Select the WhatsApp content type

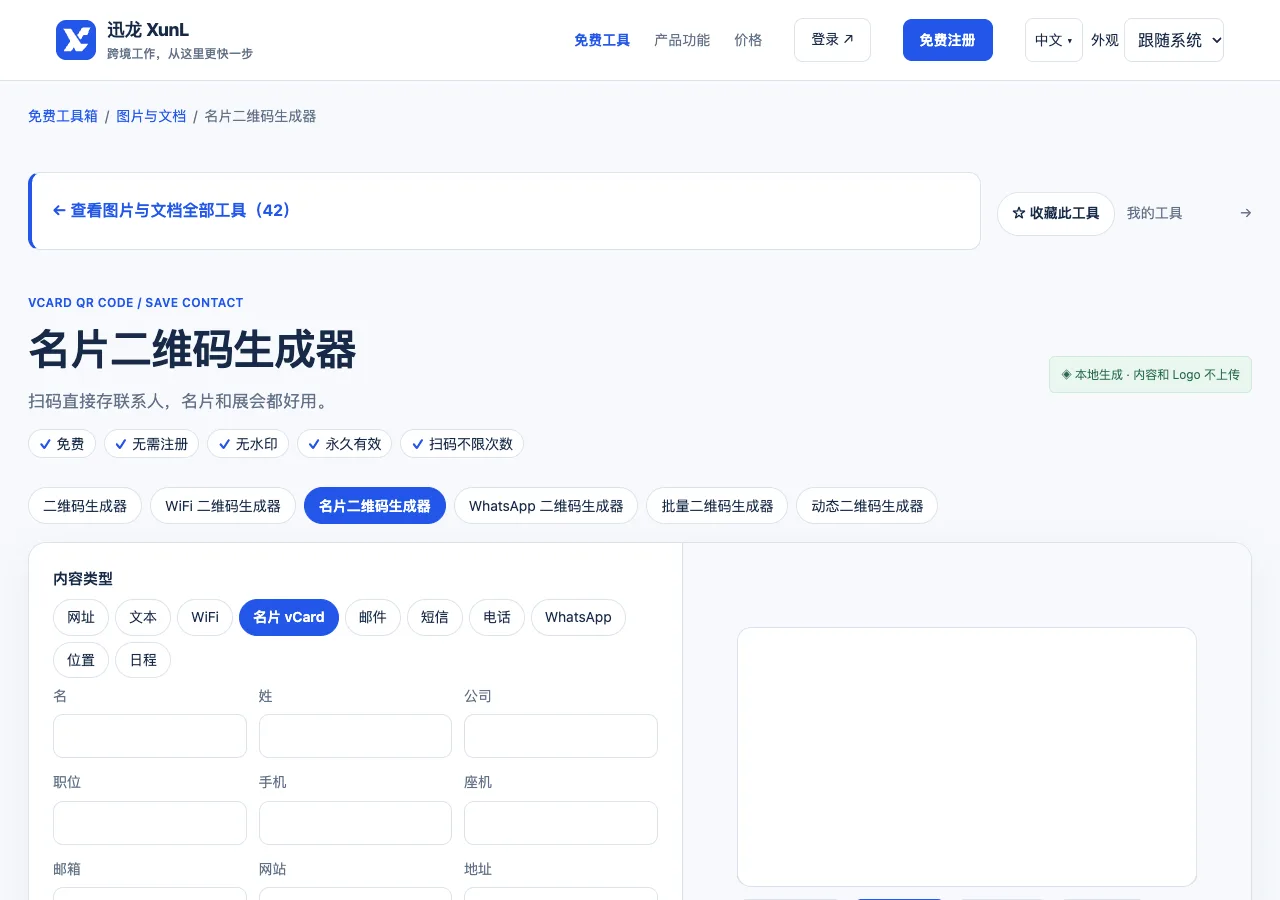(x=578, y=617)
